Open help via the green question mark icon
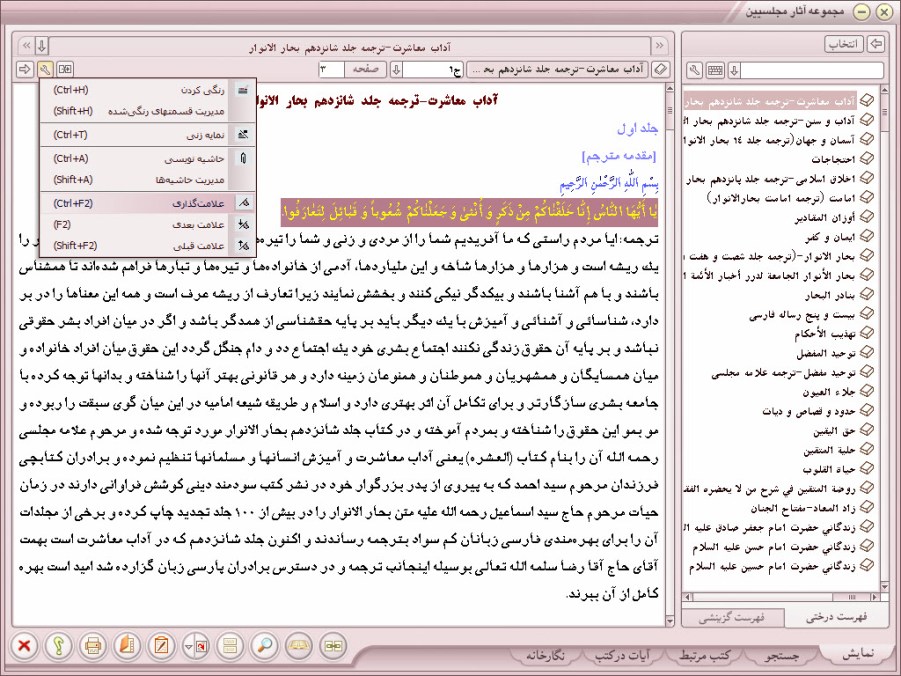The width and height of the screenshot is (901, 676). (59, 646)
